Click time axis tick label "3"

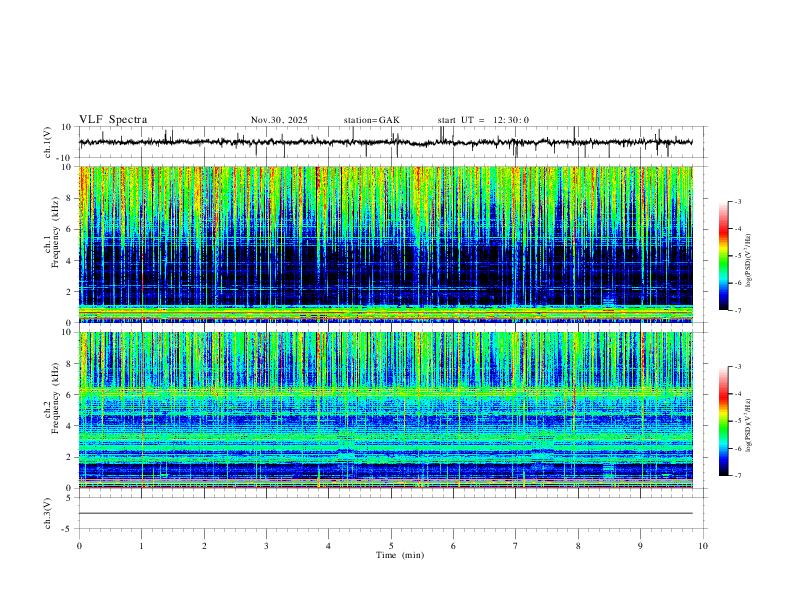(x=266, y=546)
